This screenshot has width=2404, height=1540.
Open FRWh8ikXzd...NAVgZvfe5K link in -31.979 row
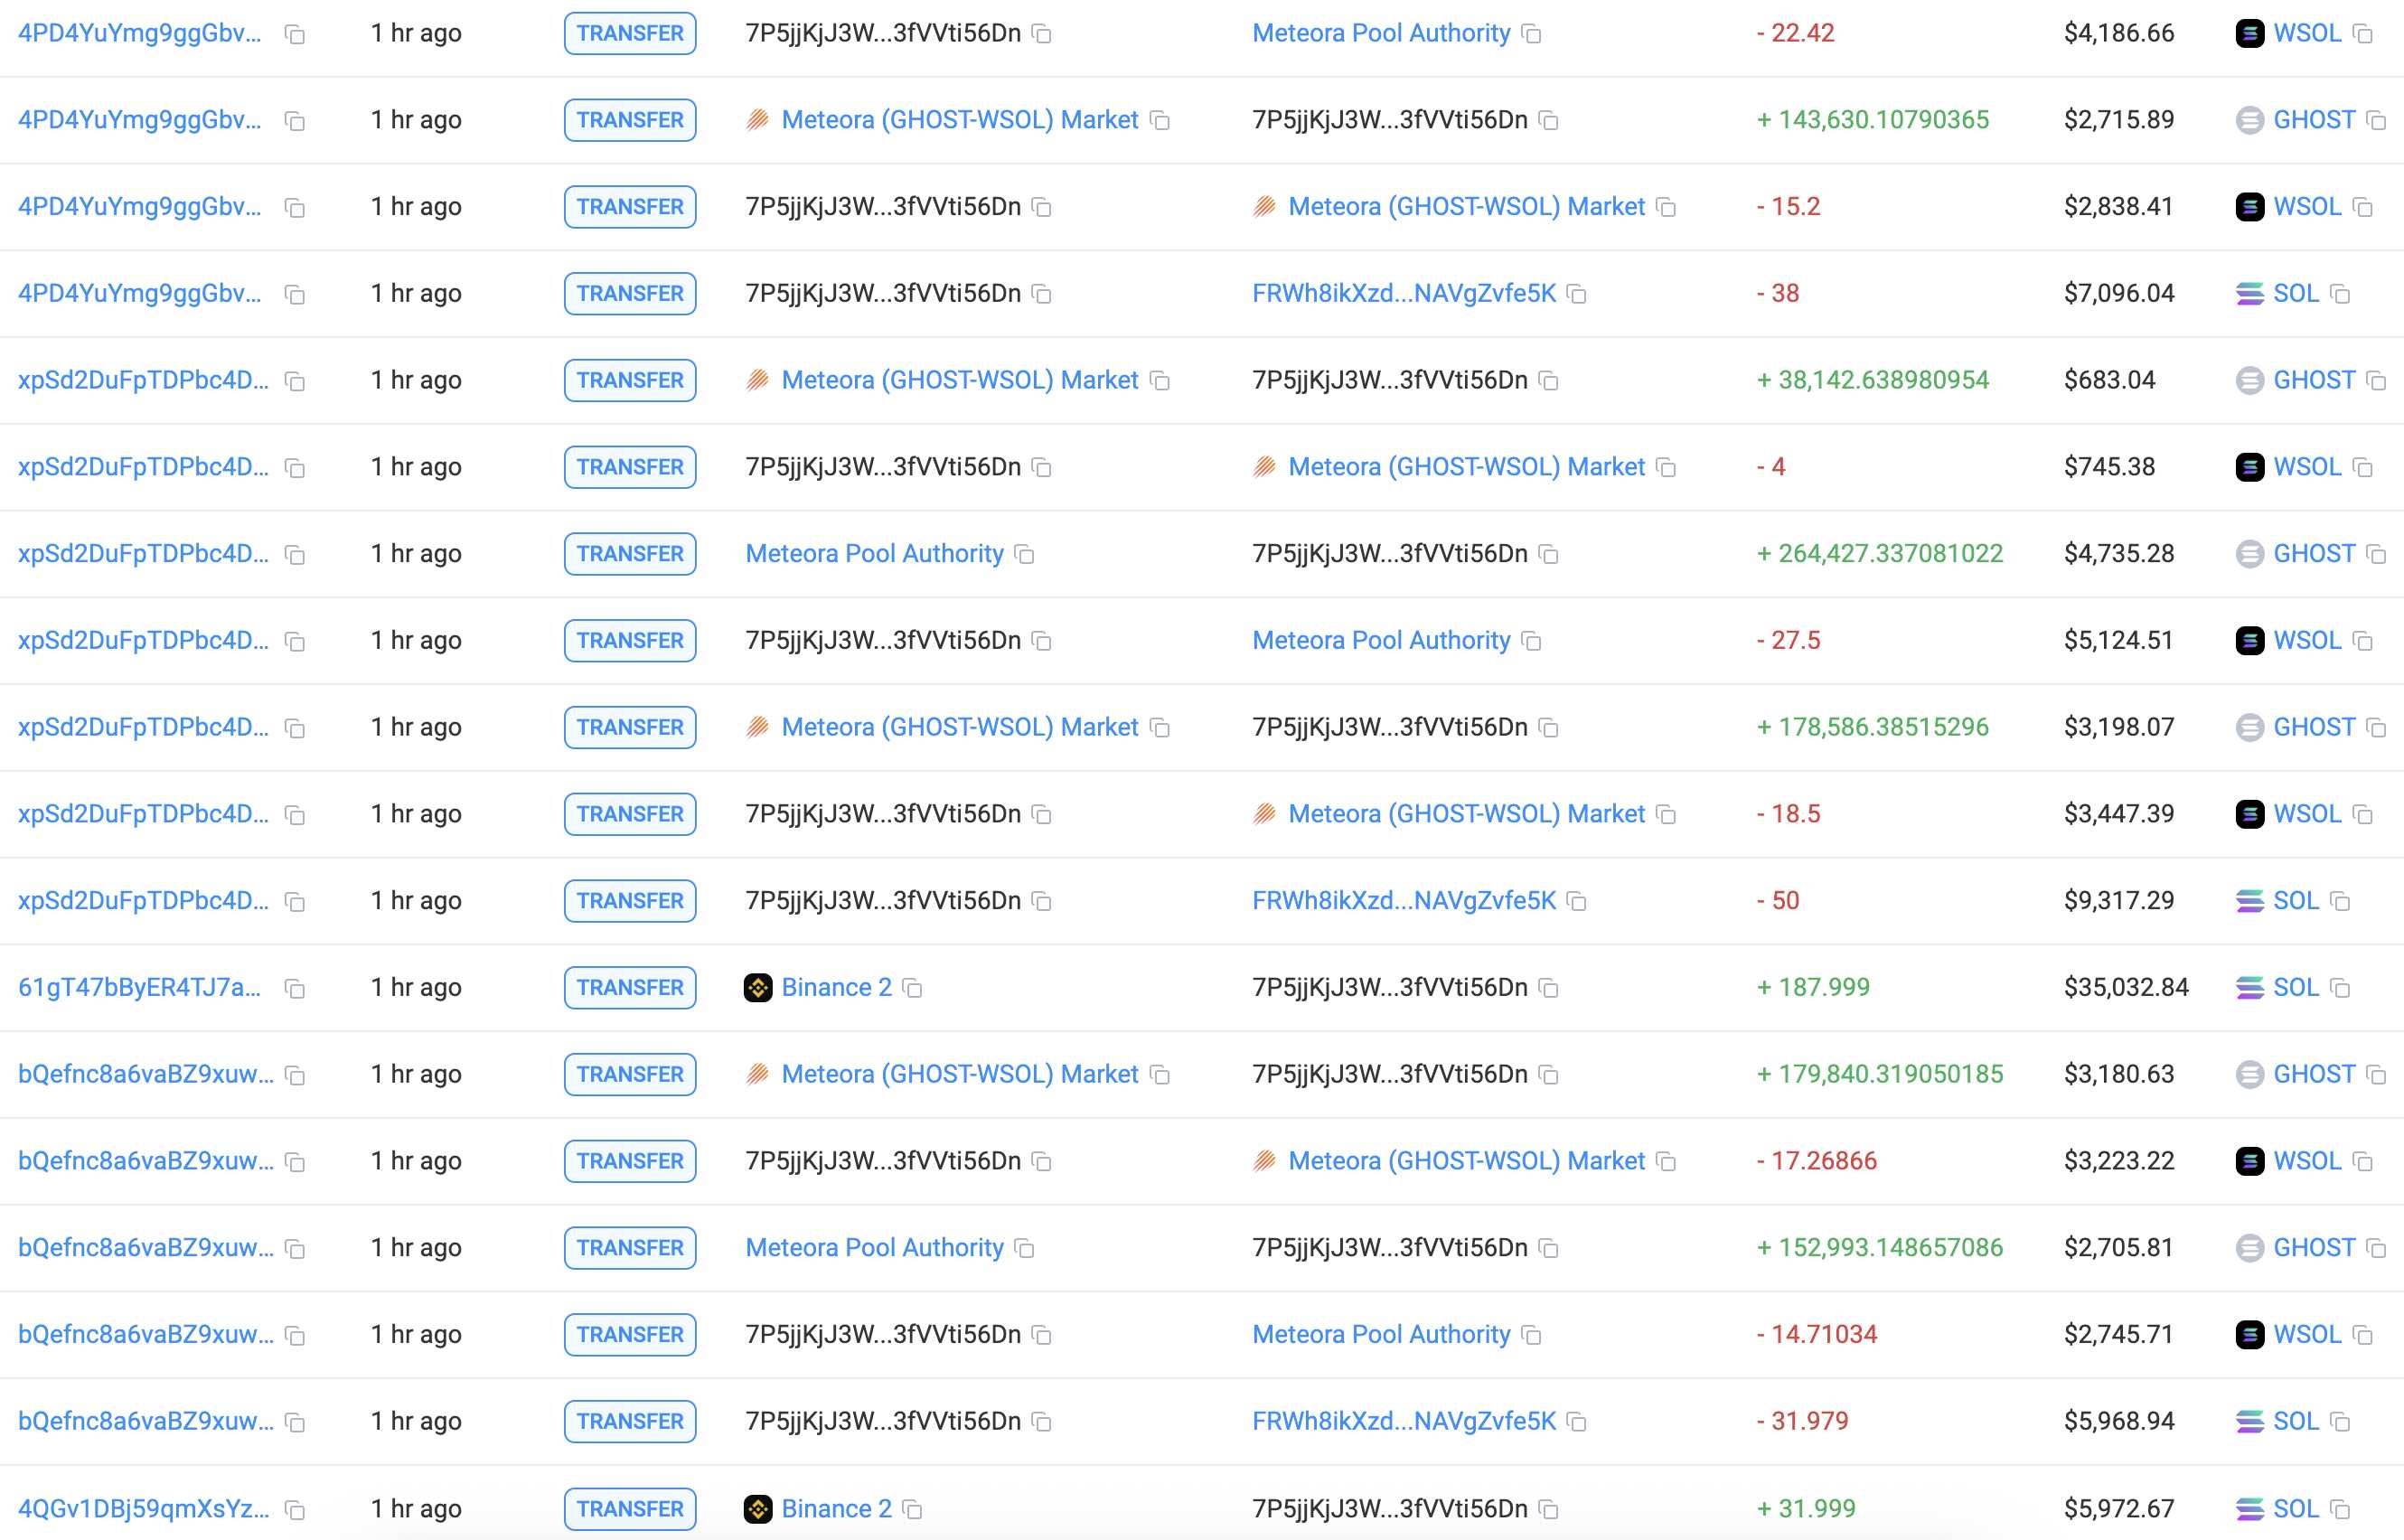[x=1404, y=1421]
